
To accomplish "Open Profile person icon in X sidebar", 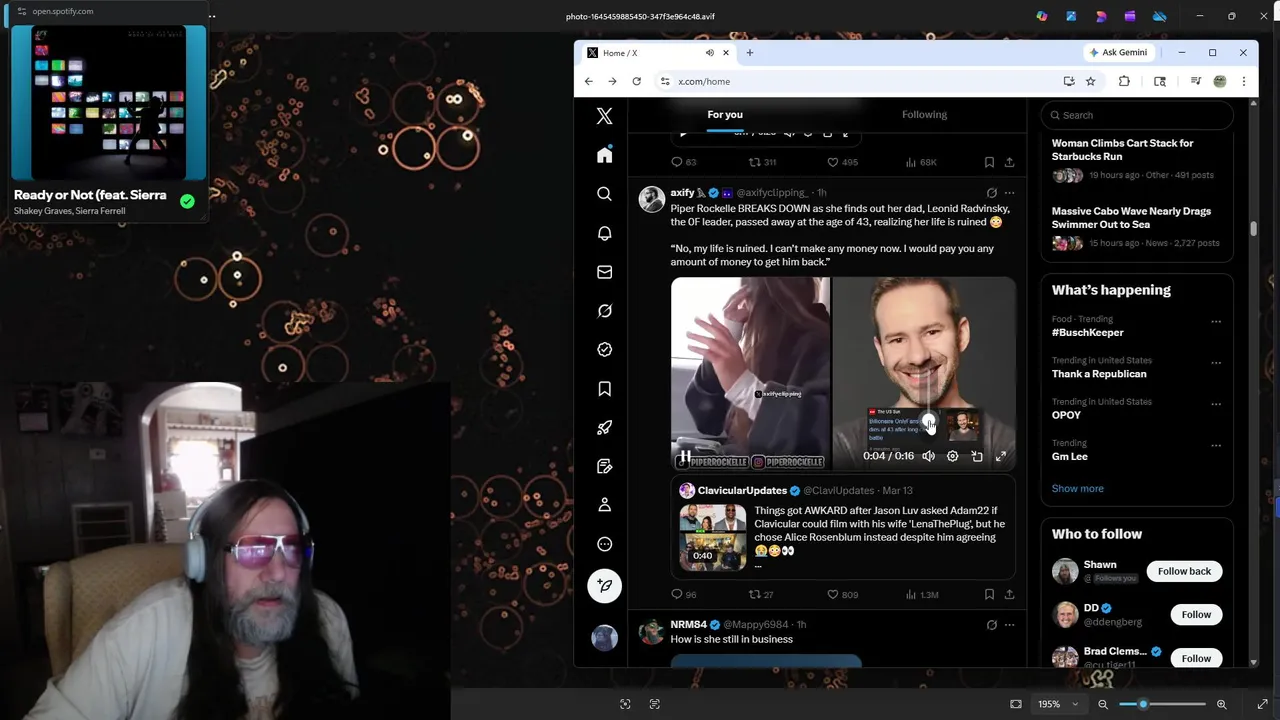I will [x=604, y=505].
